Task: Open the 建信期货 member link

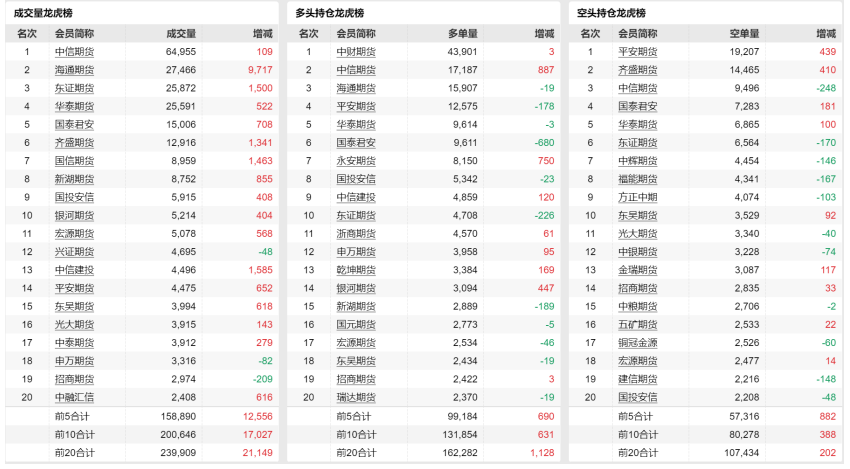Action: tap(638, 380)
